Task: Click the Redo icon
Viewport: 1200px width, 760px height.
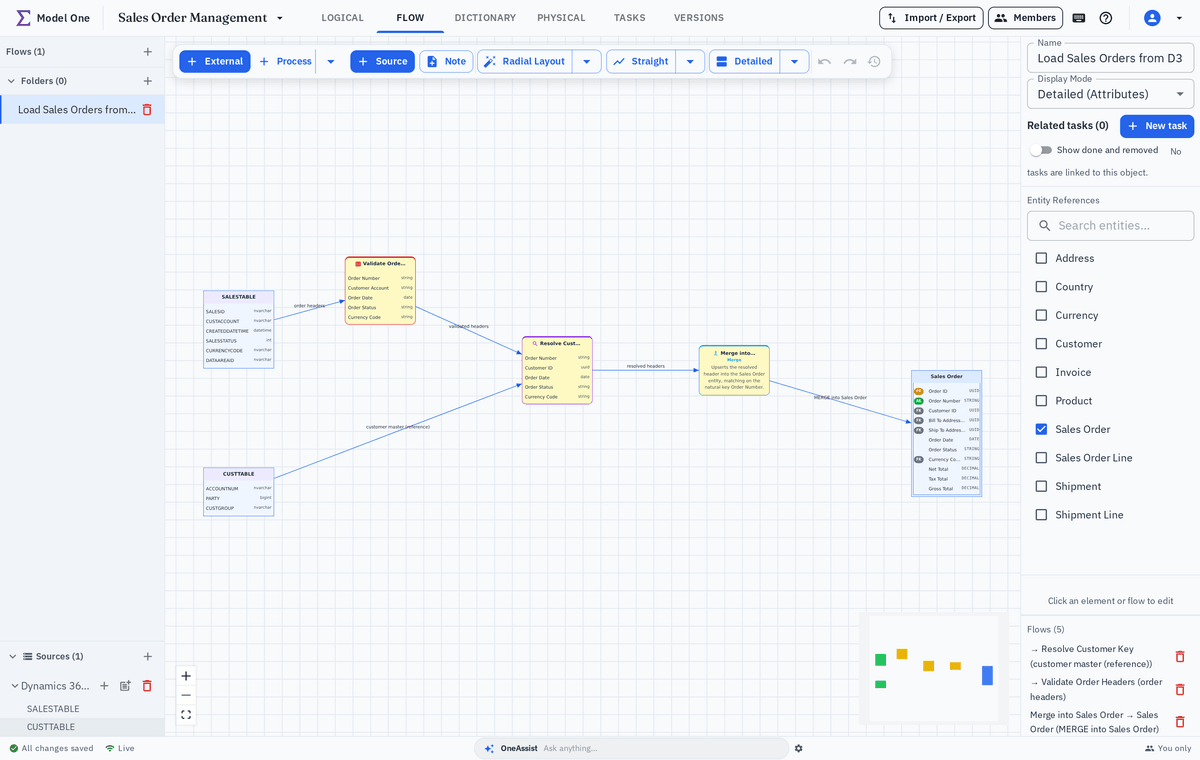Action: [850, 62]
